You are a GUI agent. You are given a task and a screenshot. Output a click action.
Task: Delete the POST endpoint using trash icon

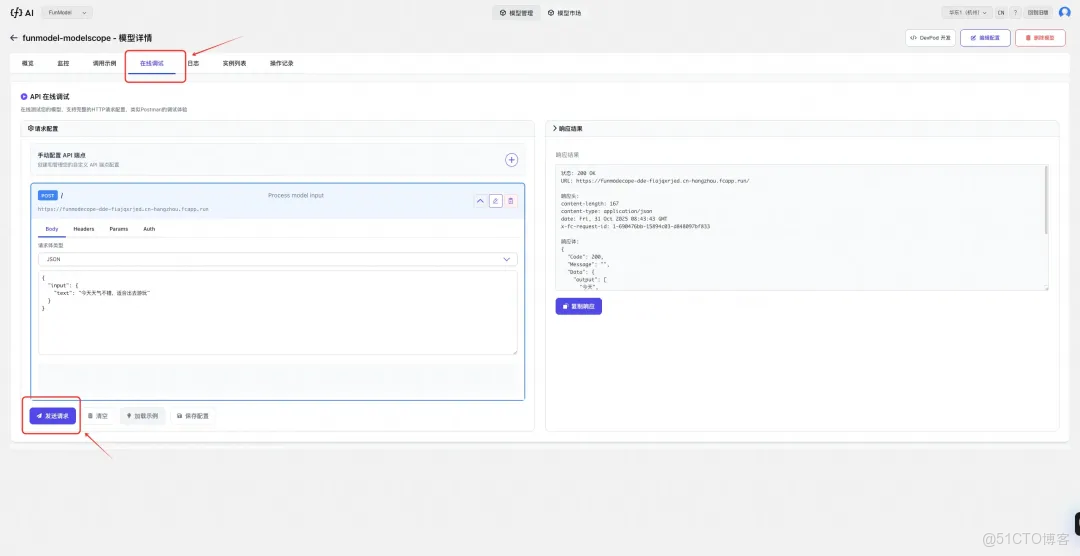(x=510, y=201)
